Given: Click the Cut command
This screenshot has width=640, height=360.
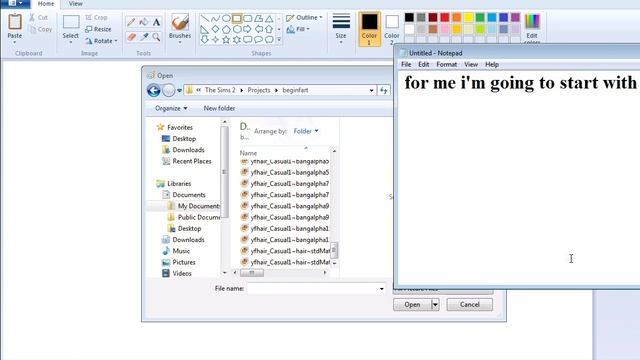Looking at the screenshot, I should pyautogui.click(x=38, y=18).
